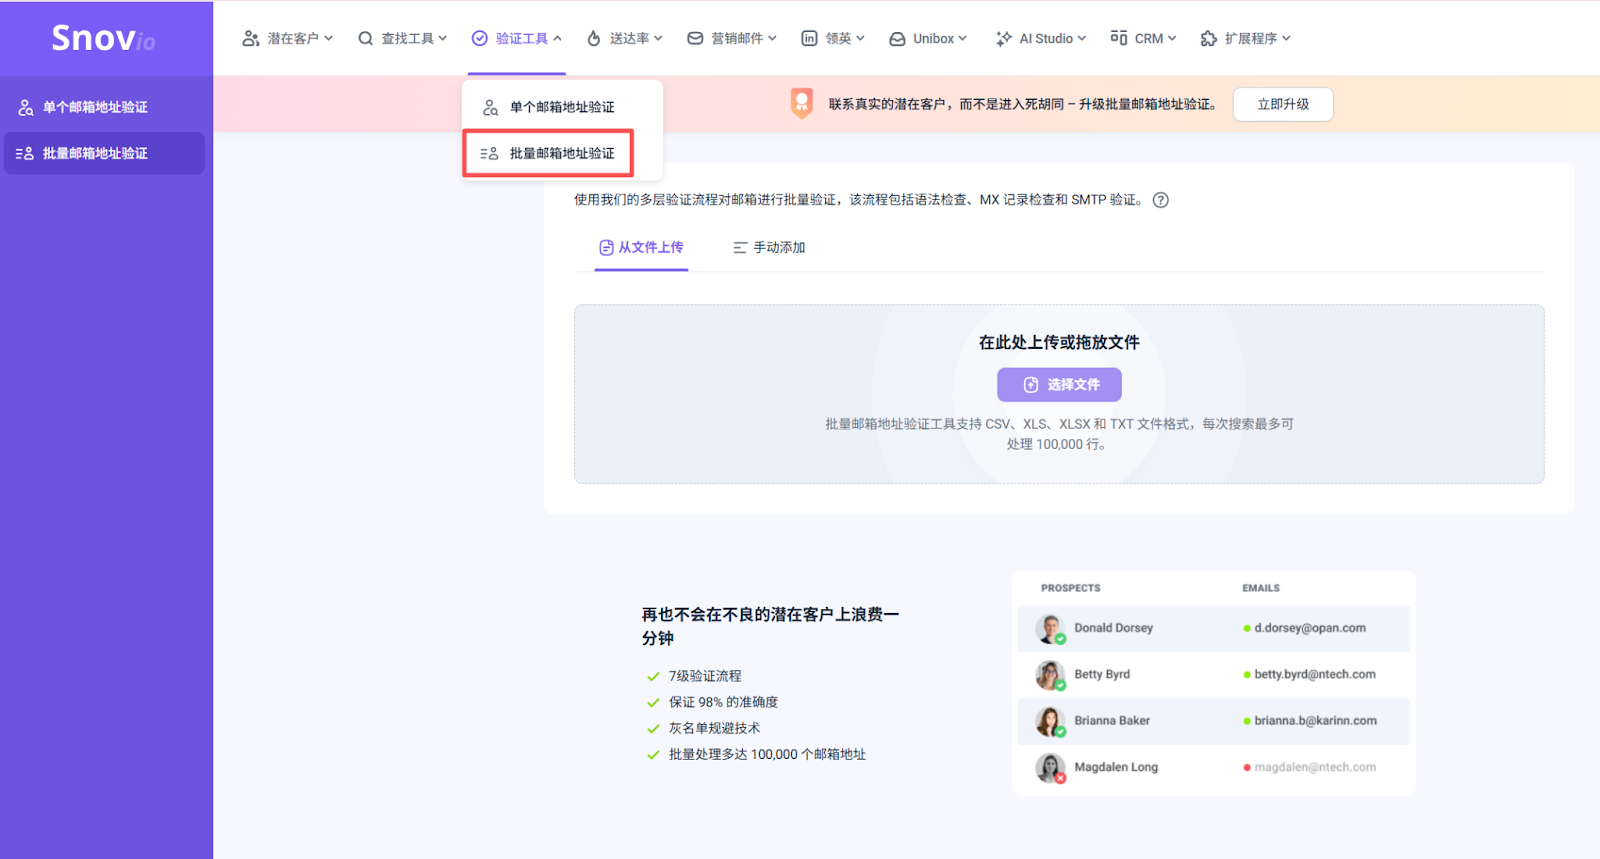The width and height of the screenshot is (1600, 859).
Task: Open the AI Studio menu label
Action: pyautogui.click(x=1046, y=39)
